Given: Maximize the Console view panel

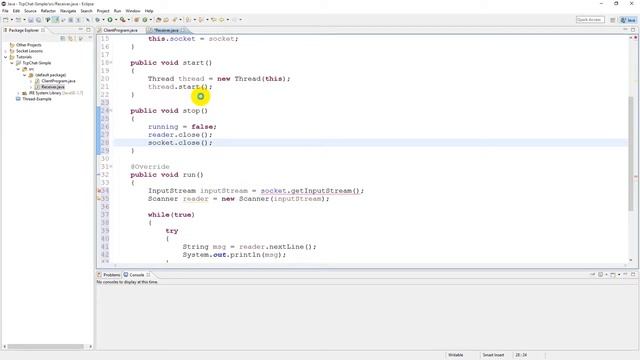Looking at the screenshot, I should 633,275.
